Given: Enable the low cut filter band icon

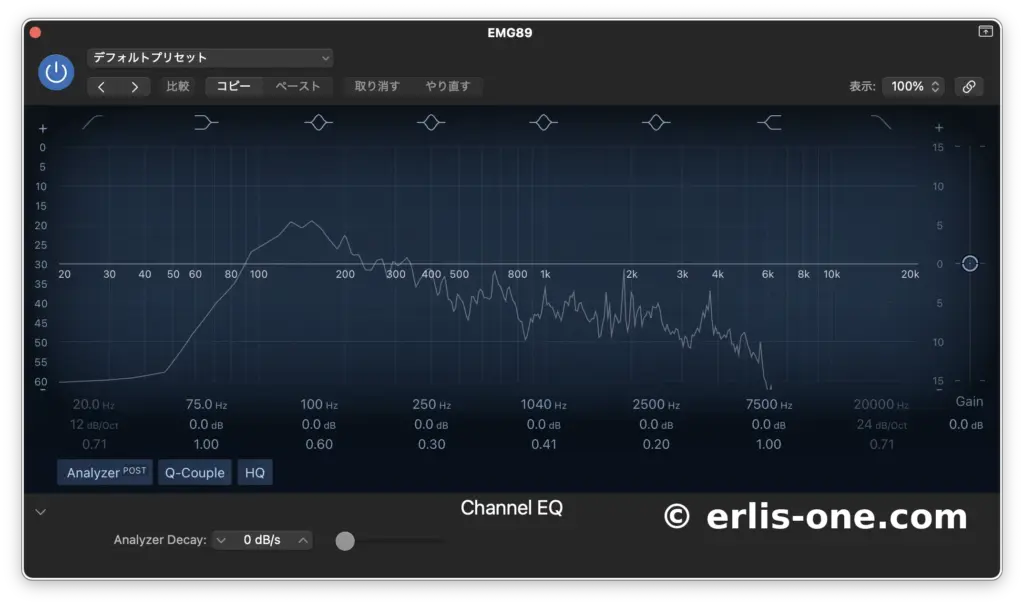Looking at the screenshot, I should pyautogui.click(x=92, y=122).
